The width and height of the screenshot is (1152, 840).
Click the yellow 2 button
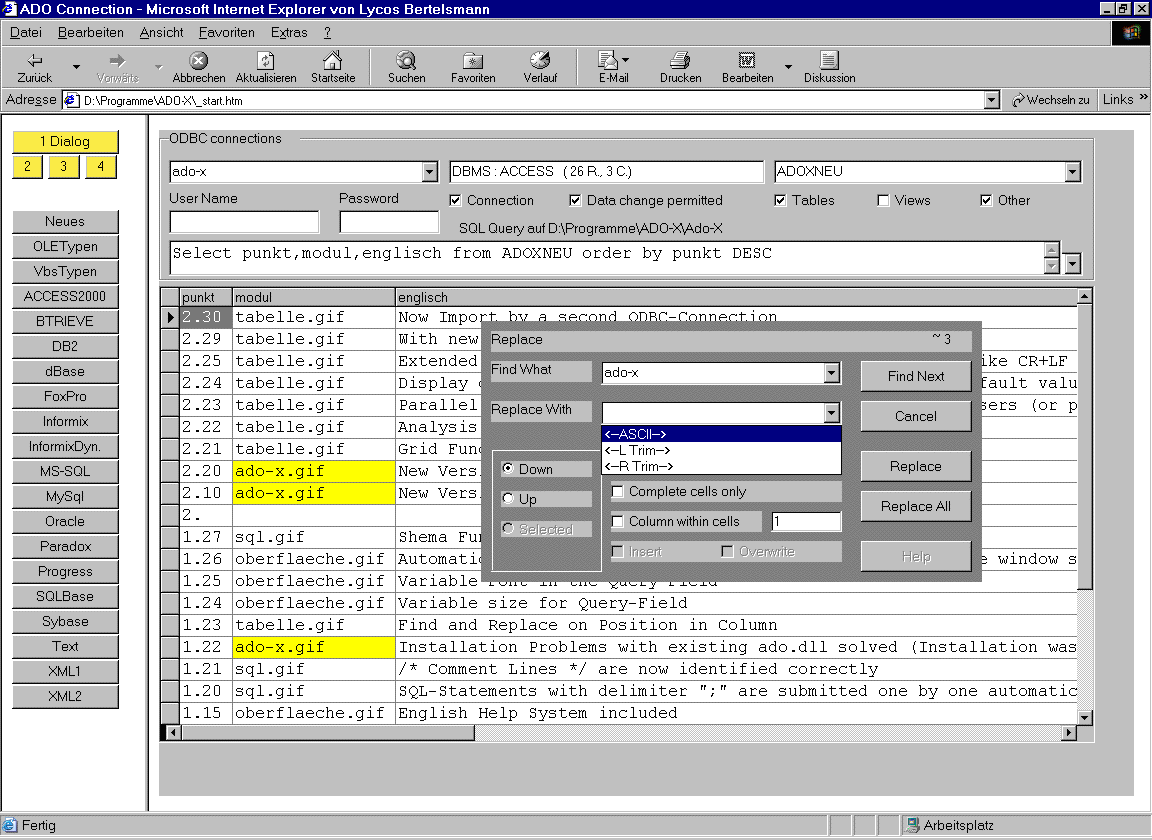(27, 167)
